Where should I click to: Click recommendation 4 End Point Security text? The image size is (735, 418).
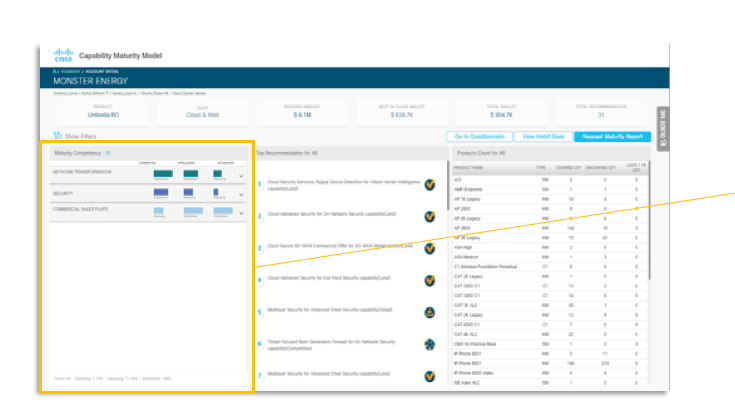[329, 278]
